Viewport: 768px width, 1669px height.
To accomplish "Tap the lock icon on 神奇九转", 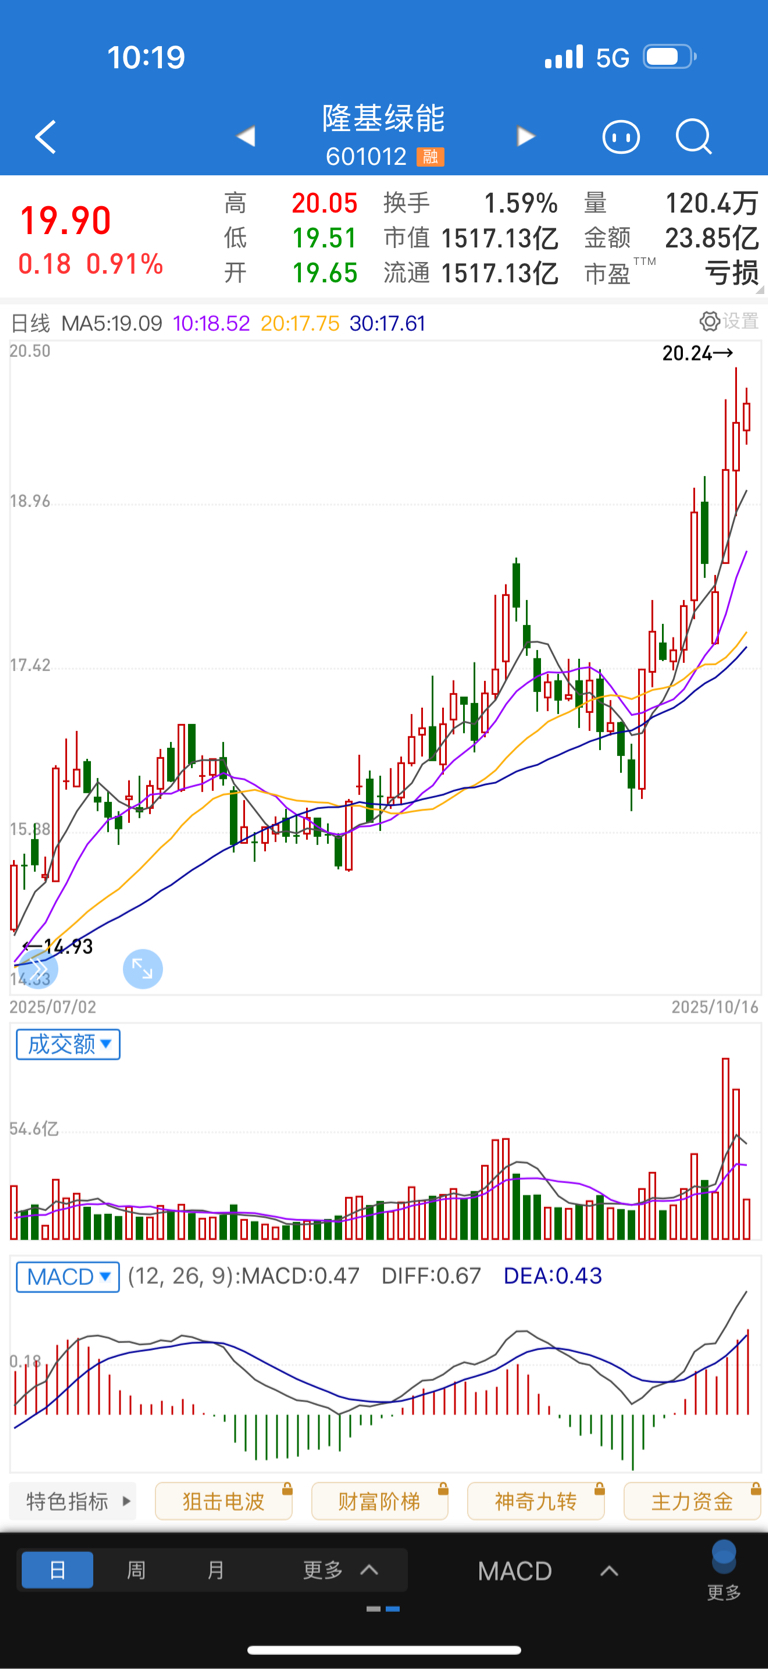I will (x=599, y=1489).
